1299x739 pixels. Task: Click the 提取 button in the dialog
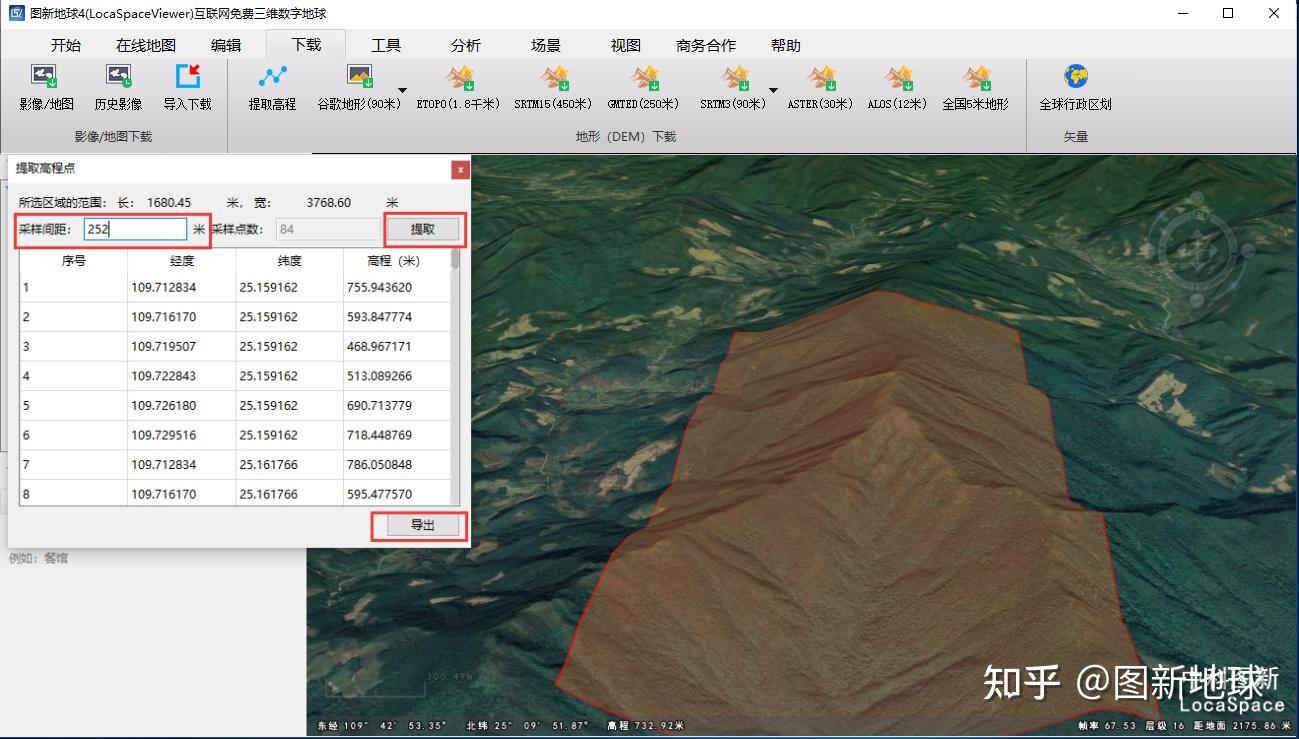424,229
